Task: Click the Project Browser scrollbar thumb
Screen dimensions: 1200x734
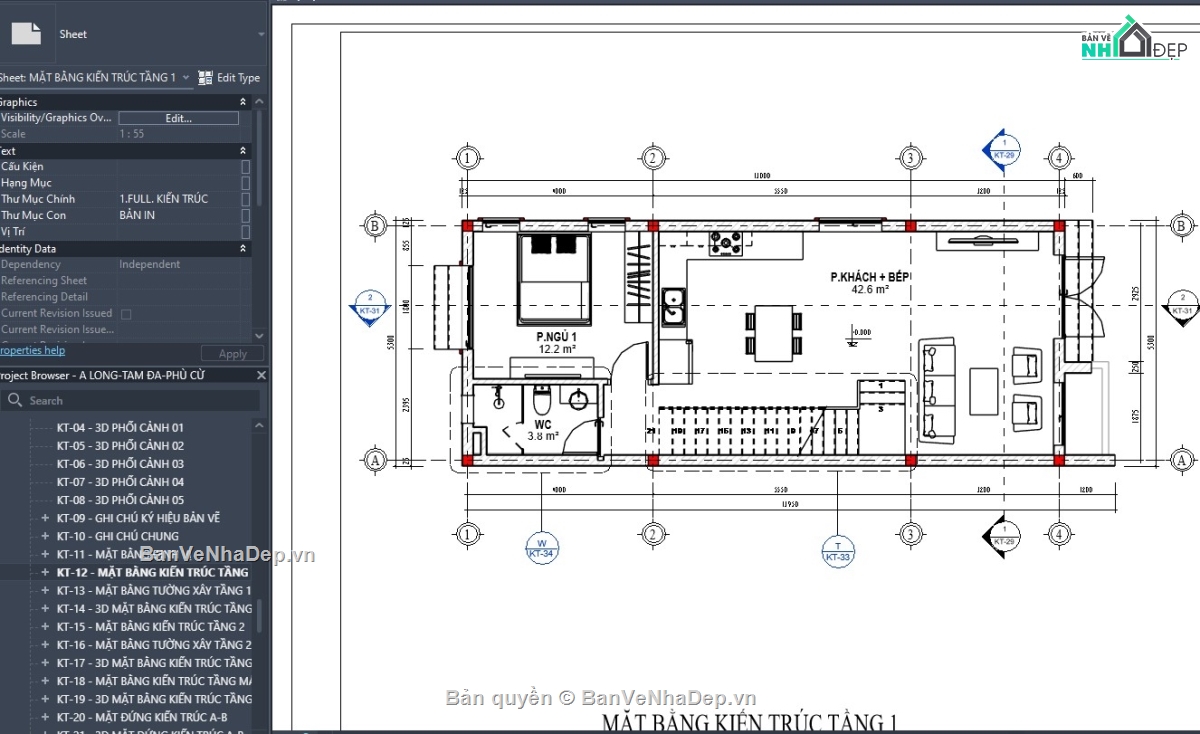Action: (x=261, y=614)
